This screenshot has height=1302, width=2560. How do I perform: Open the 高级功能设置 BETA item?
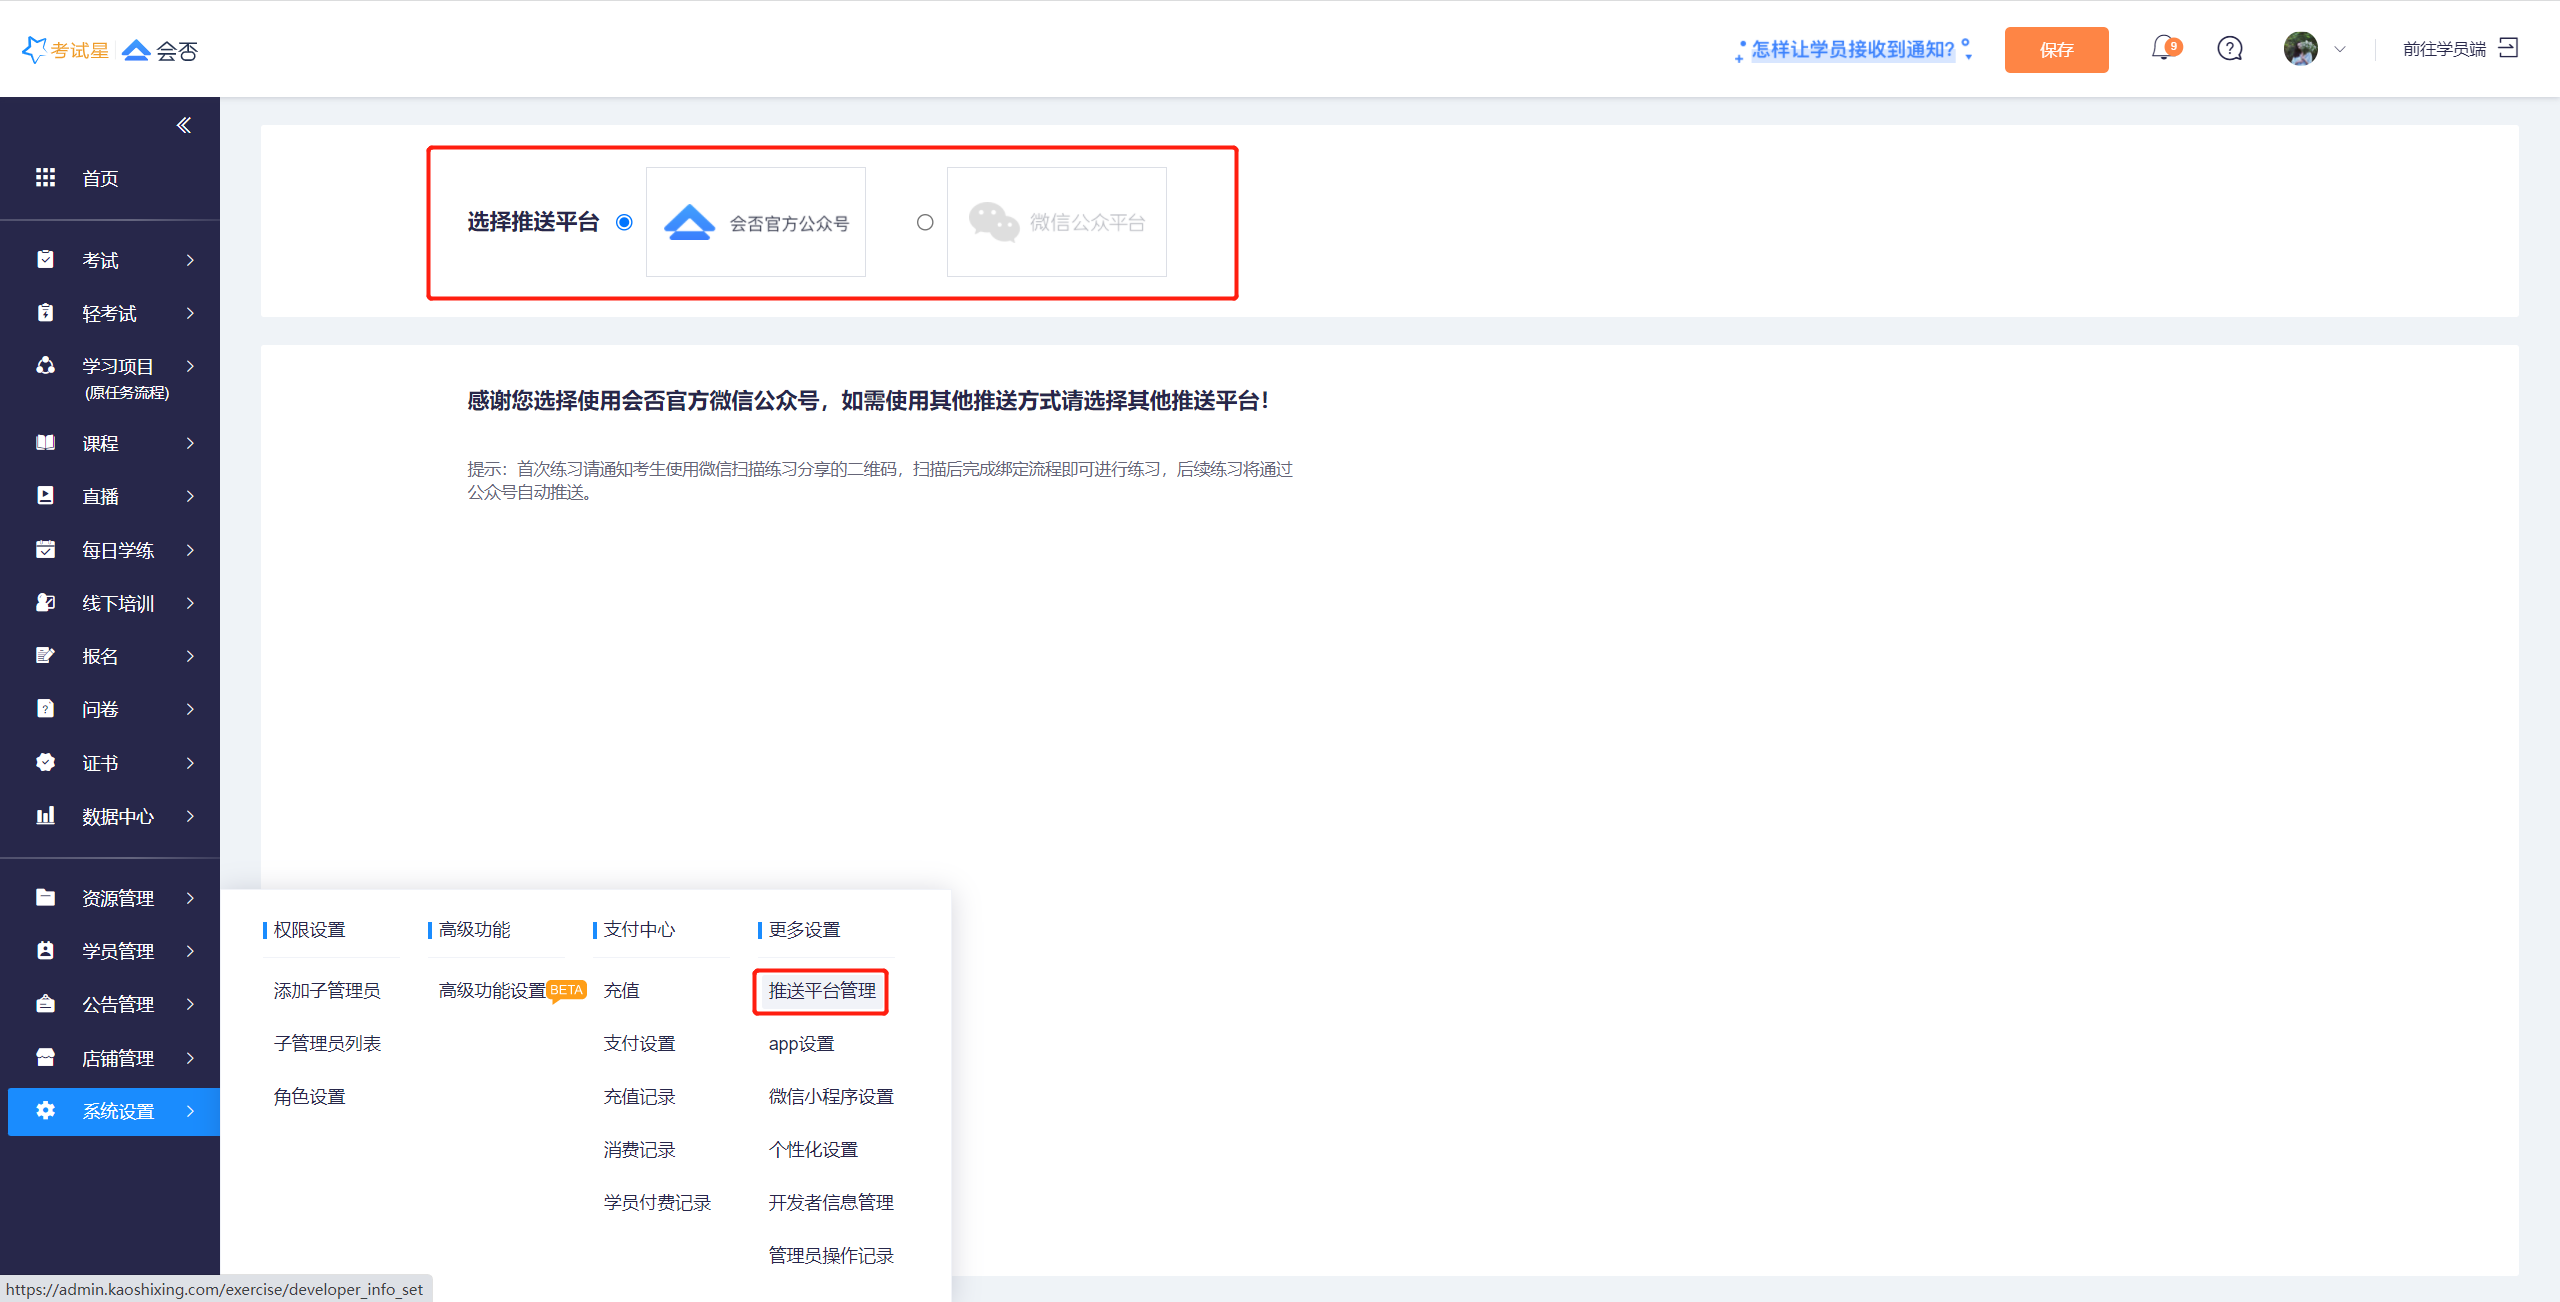point(493,991)
